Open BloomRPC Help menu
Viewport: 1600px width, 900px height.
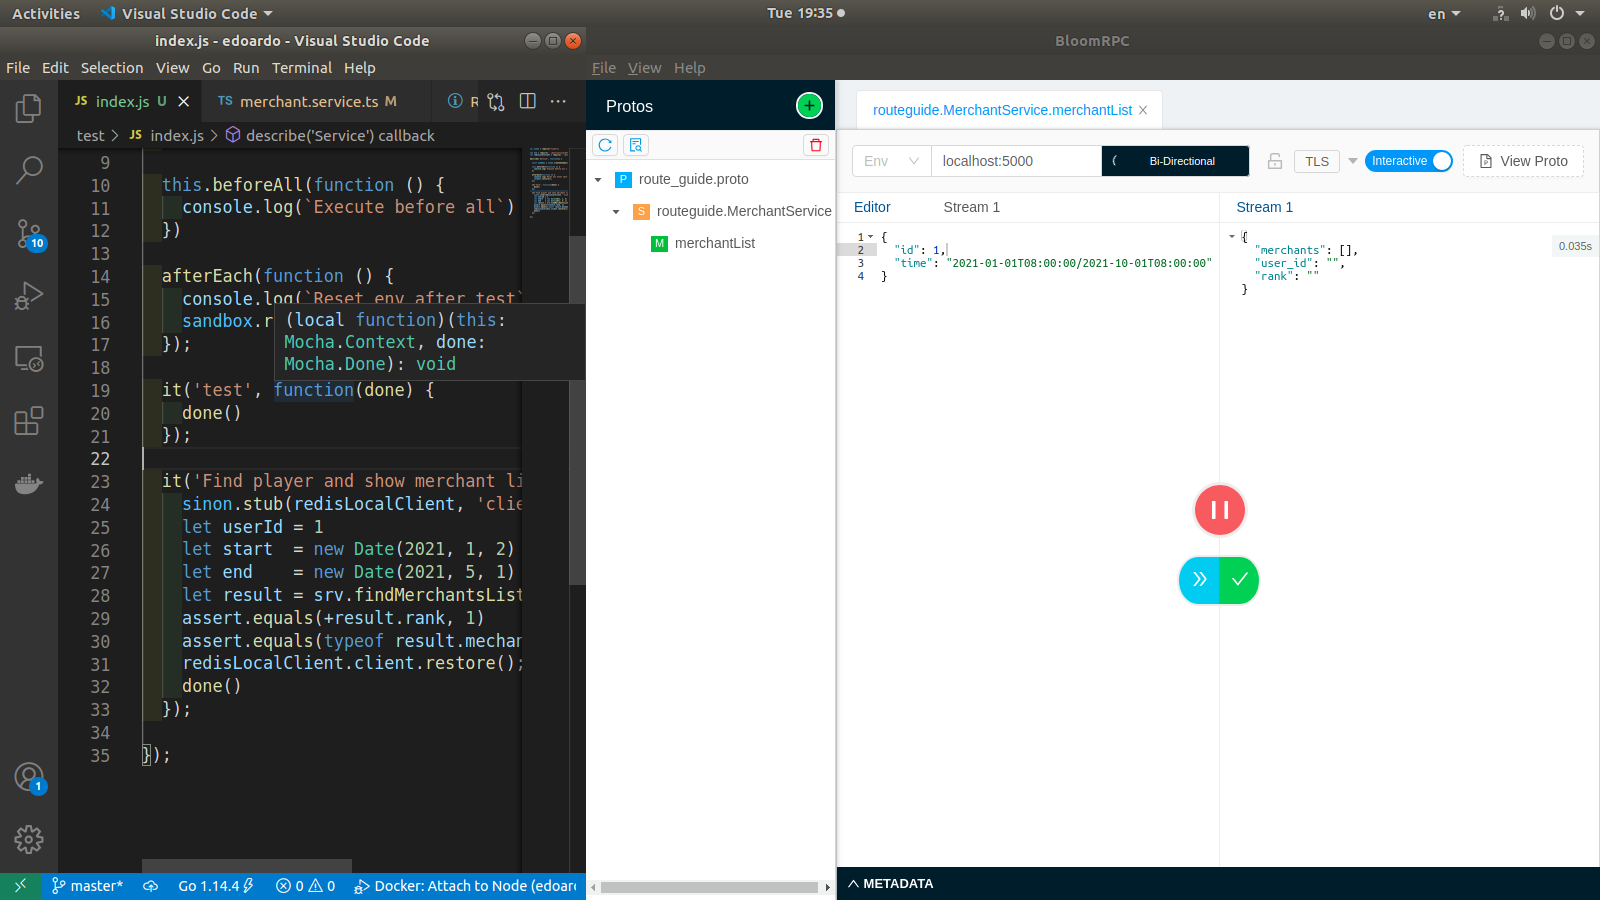[x=689, y=68]
